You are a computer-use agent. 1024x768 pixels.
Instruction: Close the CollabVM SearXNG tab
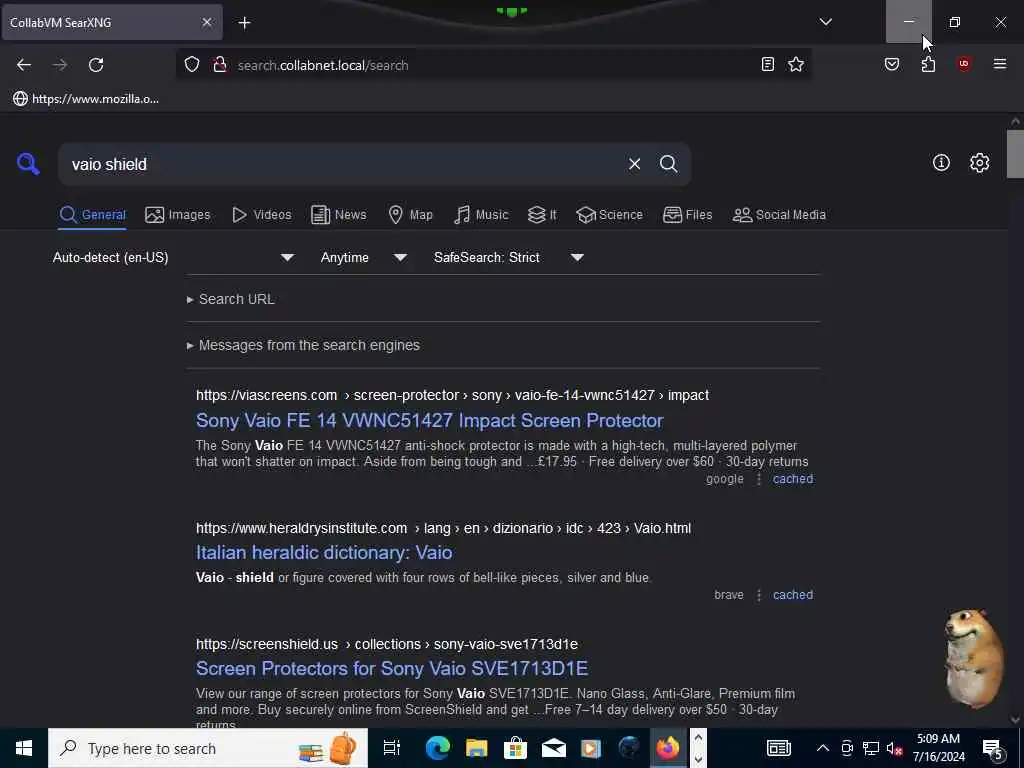pyautogui.click(x=206, y=22)
